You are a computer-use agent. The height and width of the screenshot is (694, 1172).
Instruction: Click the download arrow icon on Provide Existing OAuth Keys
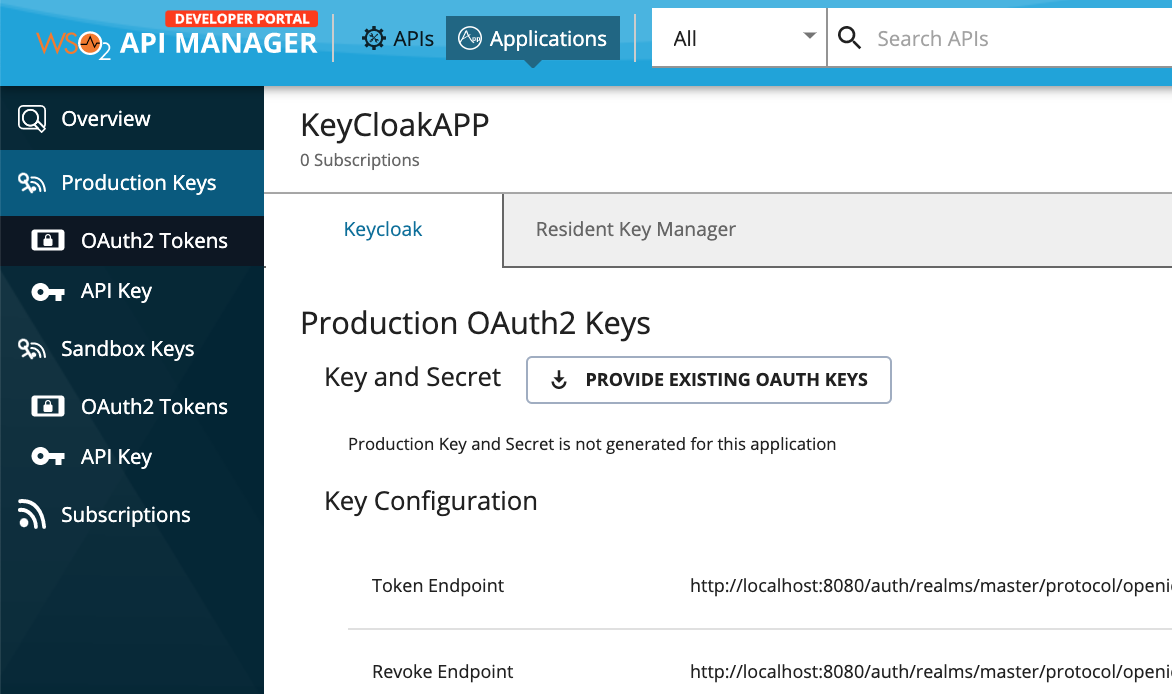coord(558,380)
